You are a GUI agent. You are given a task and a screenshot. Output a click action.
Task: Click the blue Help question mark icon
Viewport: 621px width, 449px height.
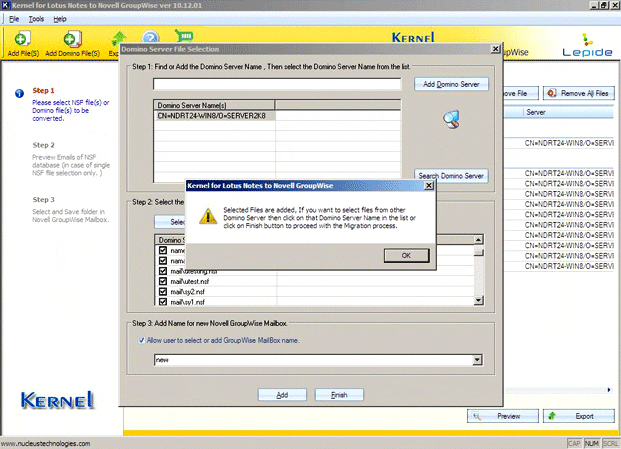tap(150, 37)
